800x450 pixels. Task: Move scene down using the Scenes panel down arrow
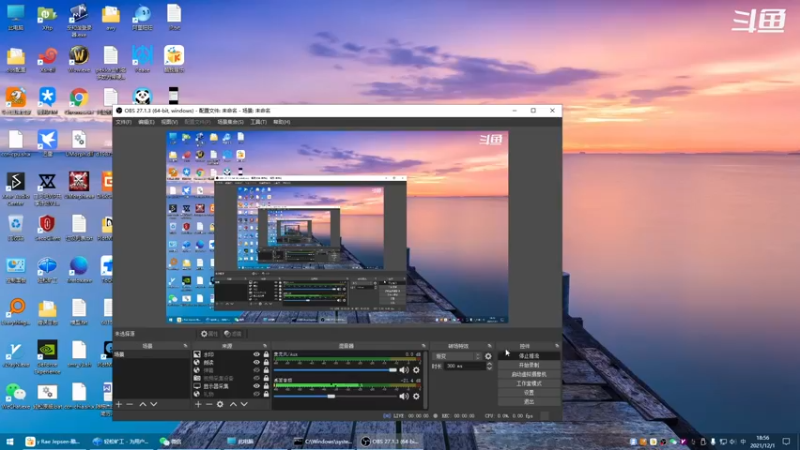(x=154, y=404)
